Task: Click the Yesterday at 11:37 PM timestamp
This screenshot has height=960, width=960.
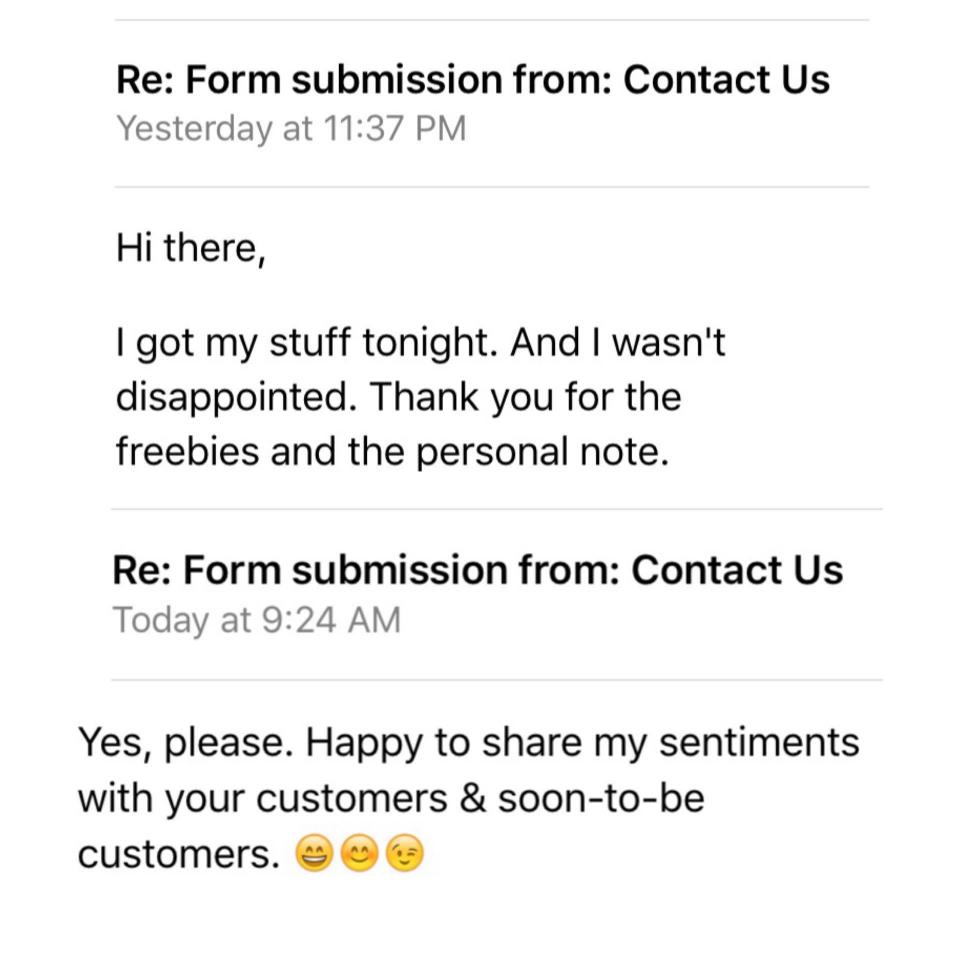Action: coord(291,129)
